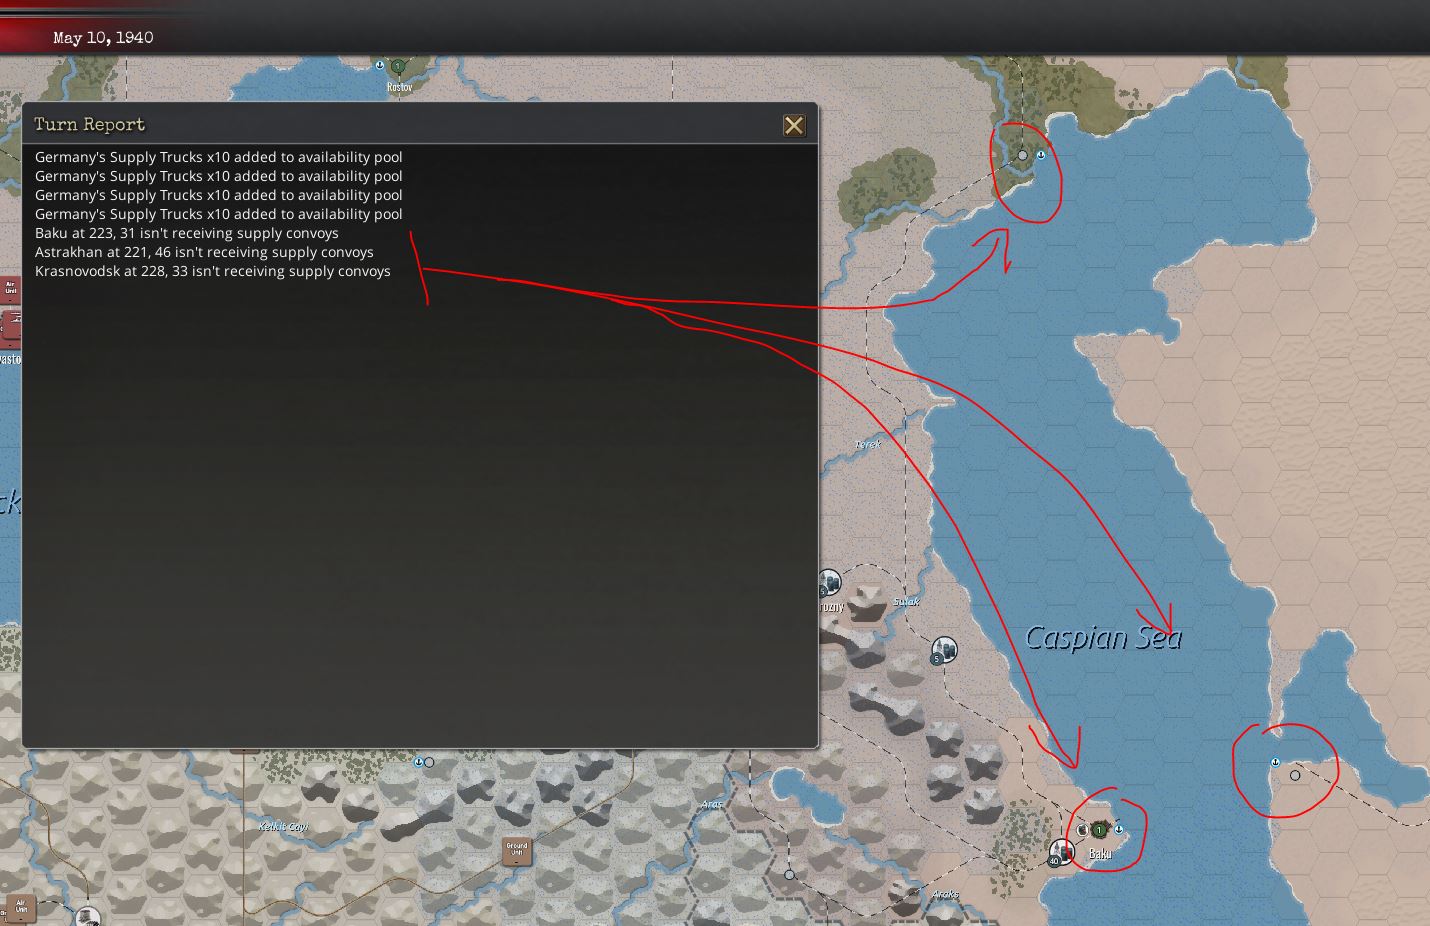Select the city circle beside the Turkish port anchor
The image size is (1430, 926).
429,762
